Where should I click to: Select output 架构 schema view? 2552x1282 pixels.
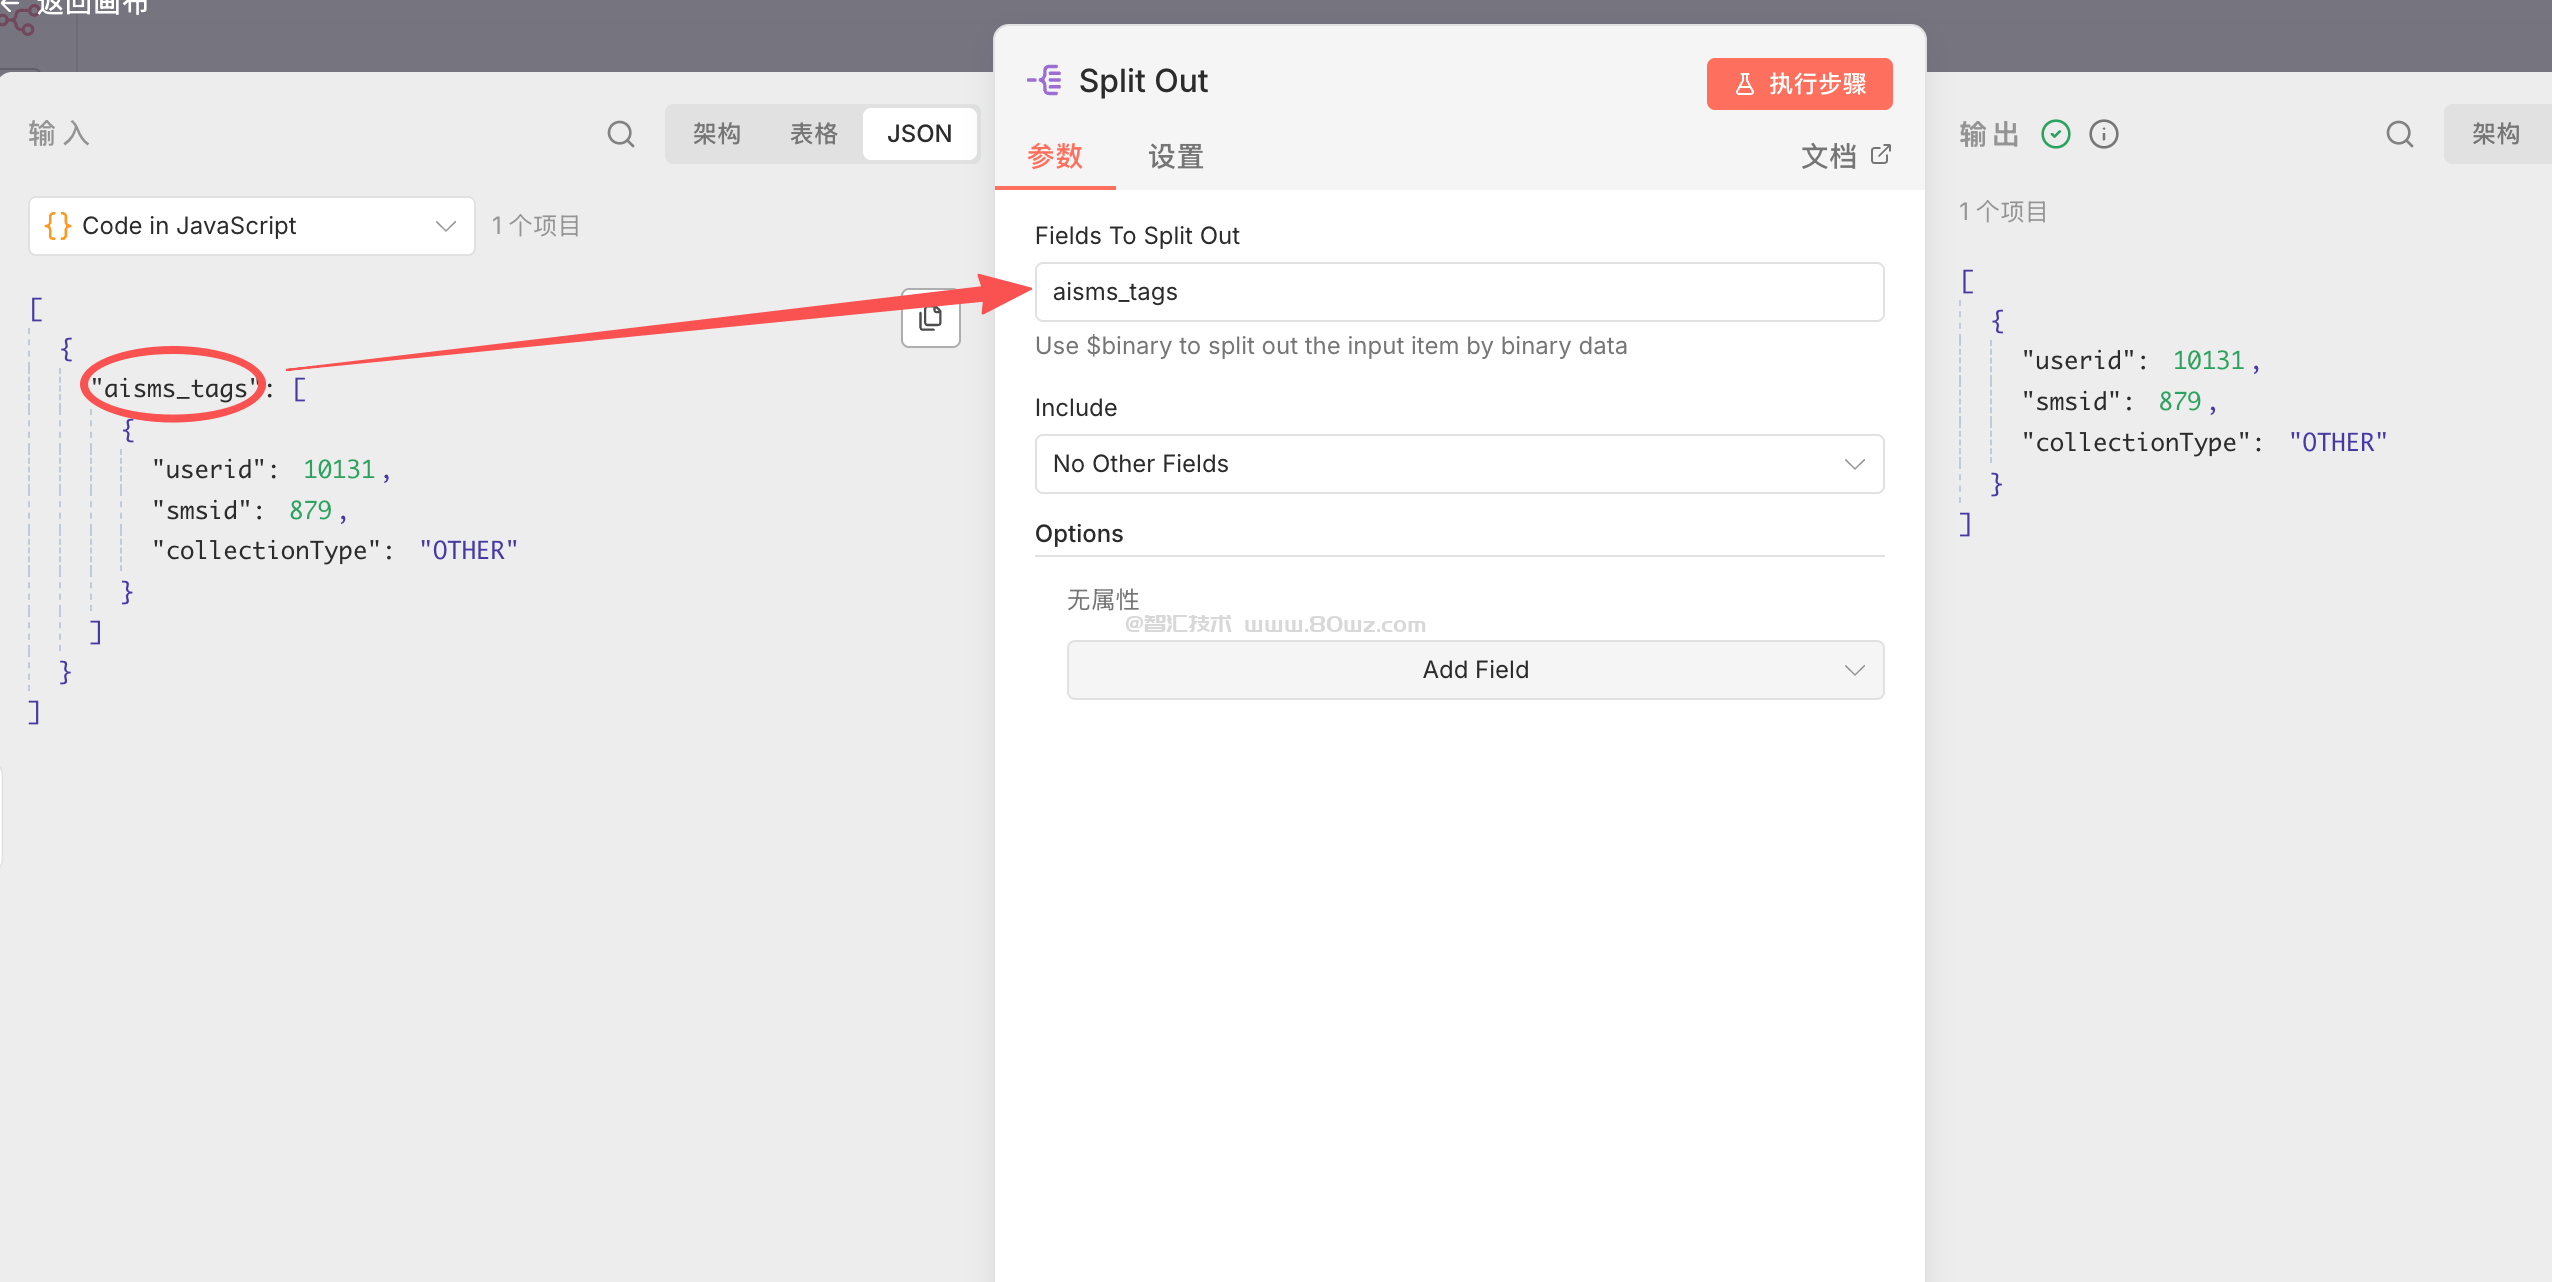(2495, 134)
